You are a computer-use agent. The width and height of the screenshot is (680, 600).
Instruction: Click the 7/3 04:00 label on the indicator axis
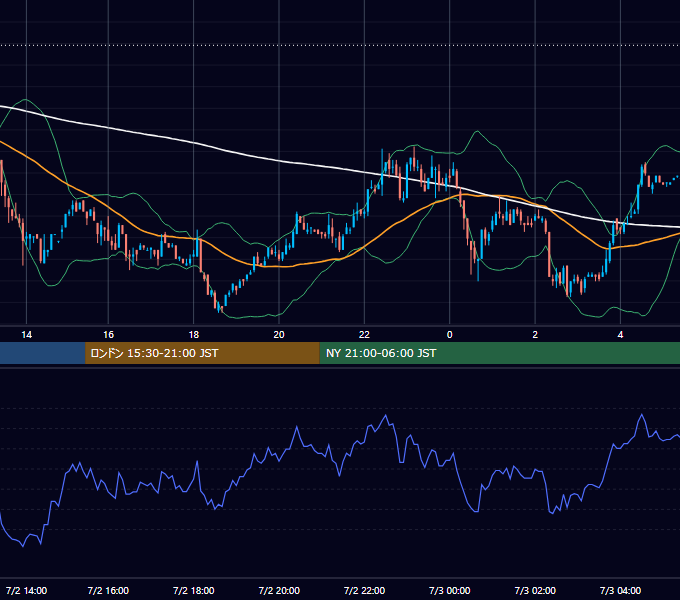[620, 590]
